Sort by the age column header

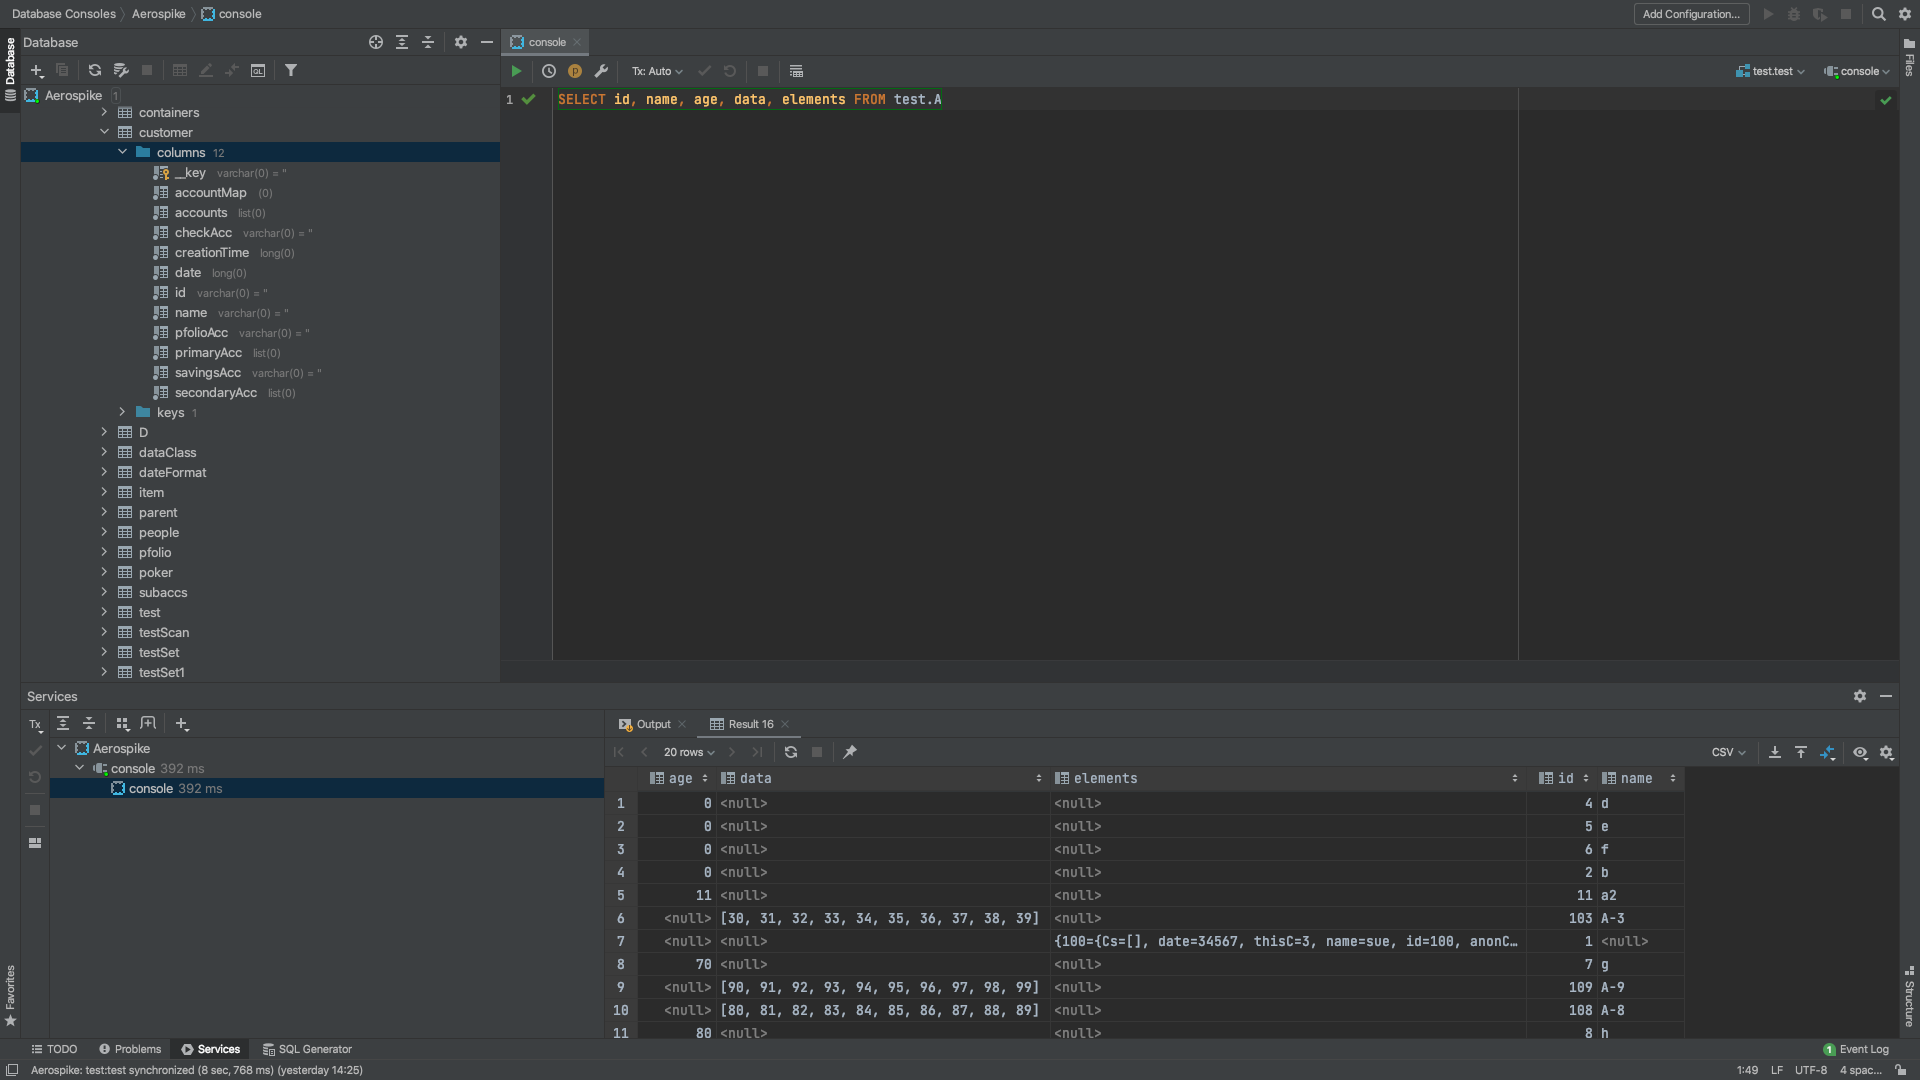pyautogui.click(x=680, y=778)
